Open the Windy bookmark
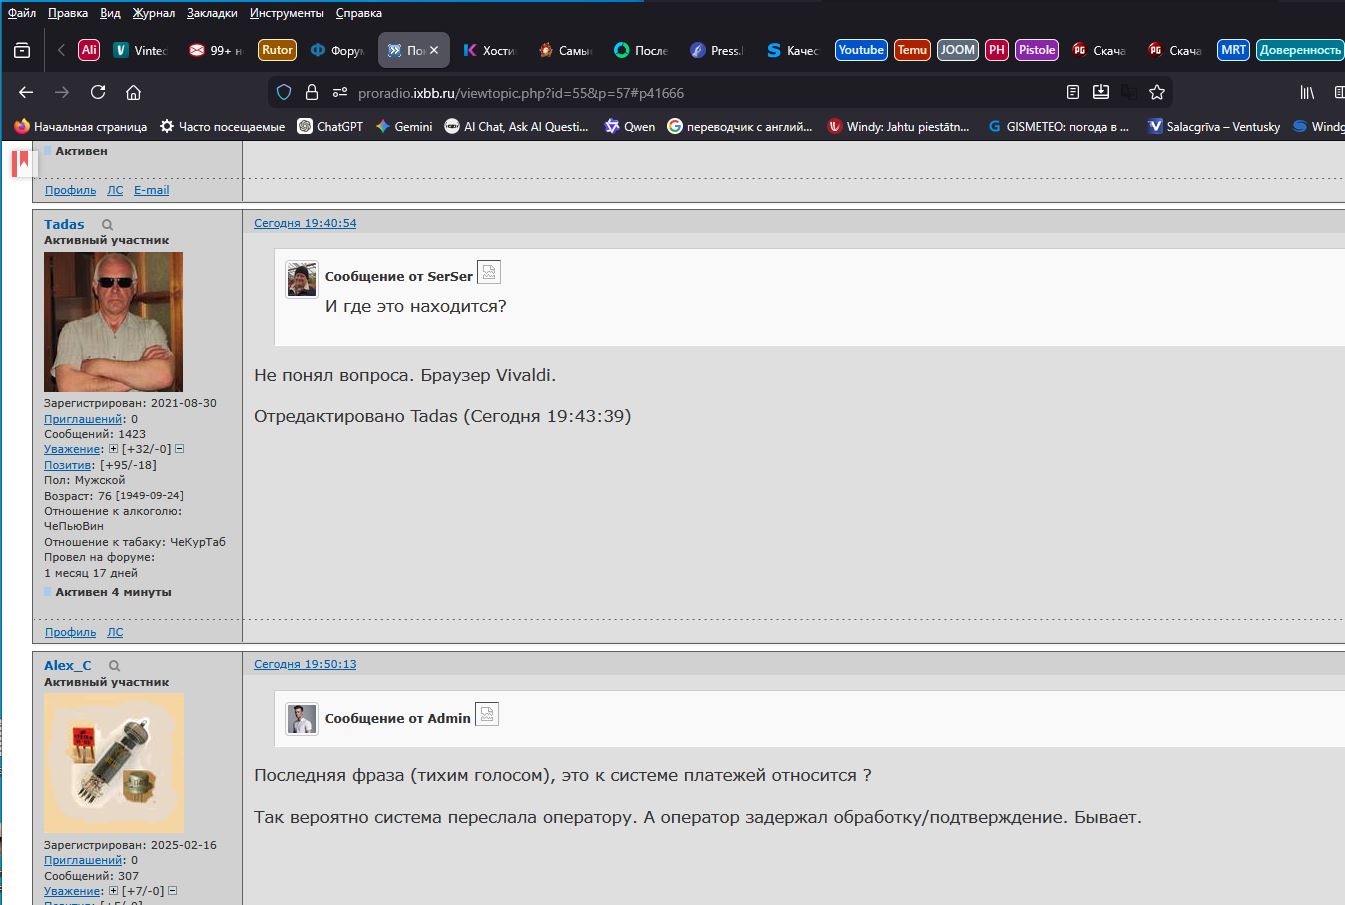 click(x=898, y=127)
